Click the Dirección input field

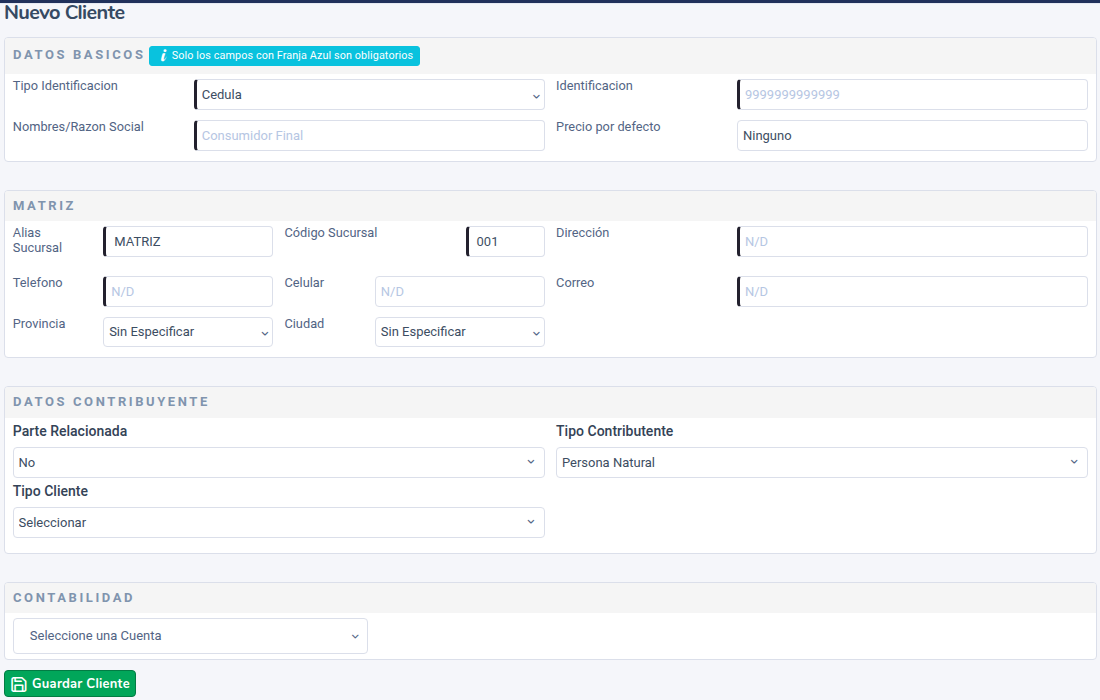pos(912,241)
